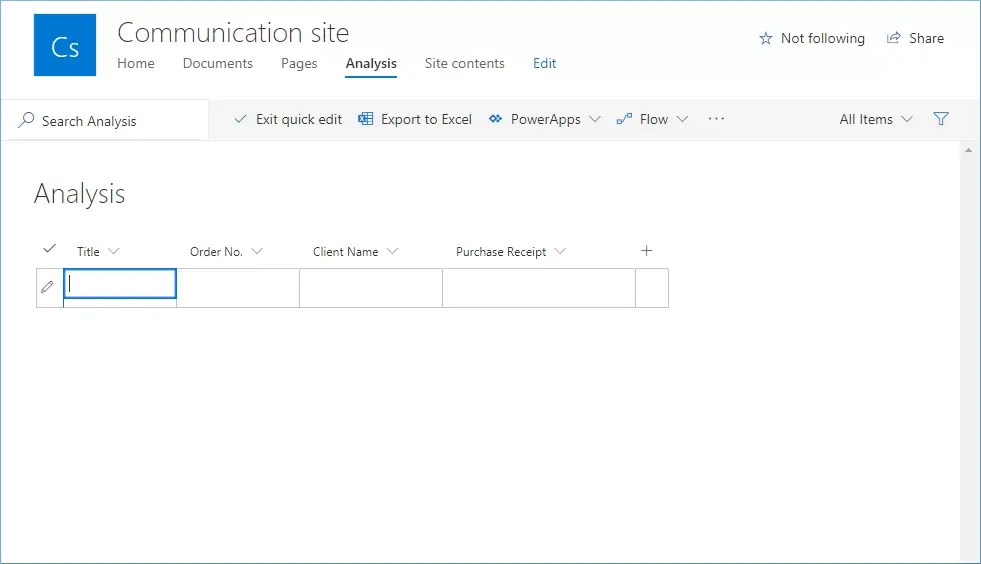Go to the Home navigation link

click(x=136, y=63)
